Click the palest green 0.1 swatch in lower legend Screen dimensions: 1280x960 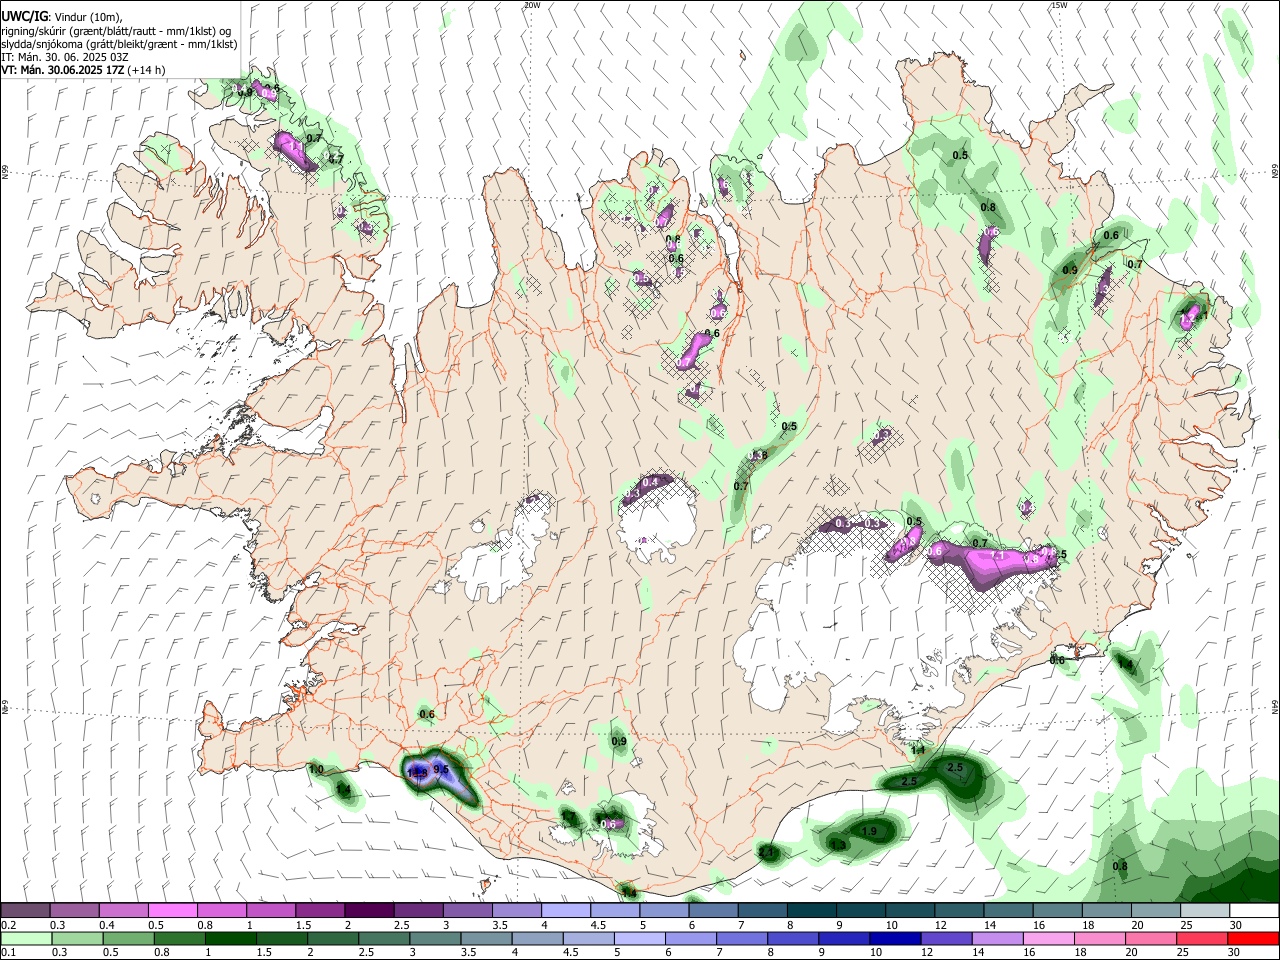coord(26,939)
